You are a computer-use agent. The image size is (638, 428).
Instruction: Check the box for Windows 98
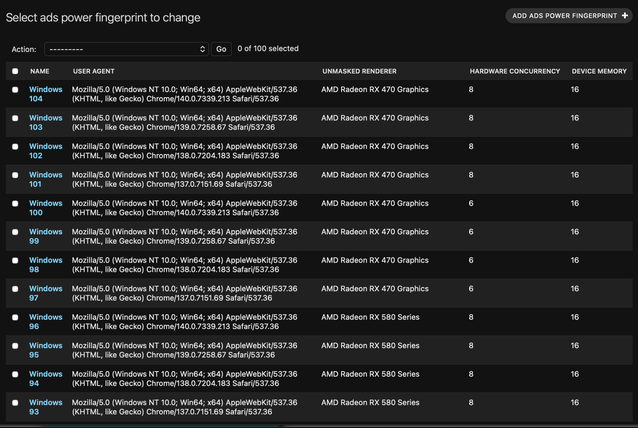pos(15,260)
